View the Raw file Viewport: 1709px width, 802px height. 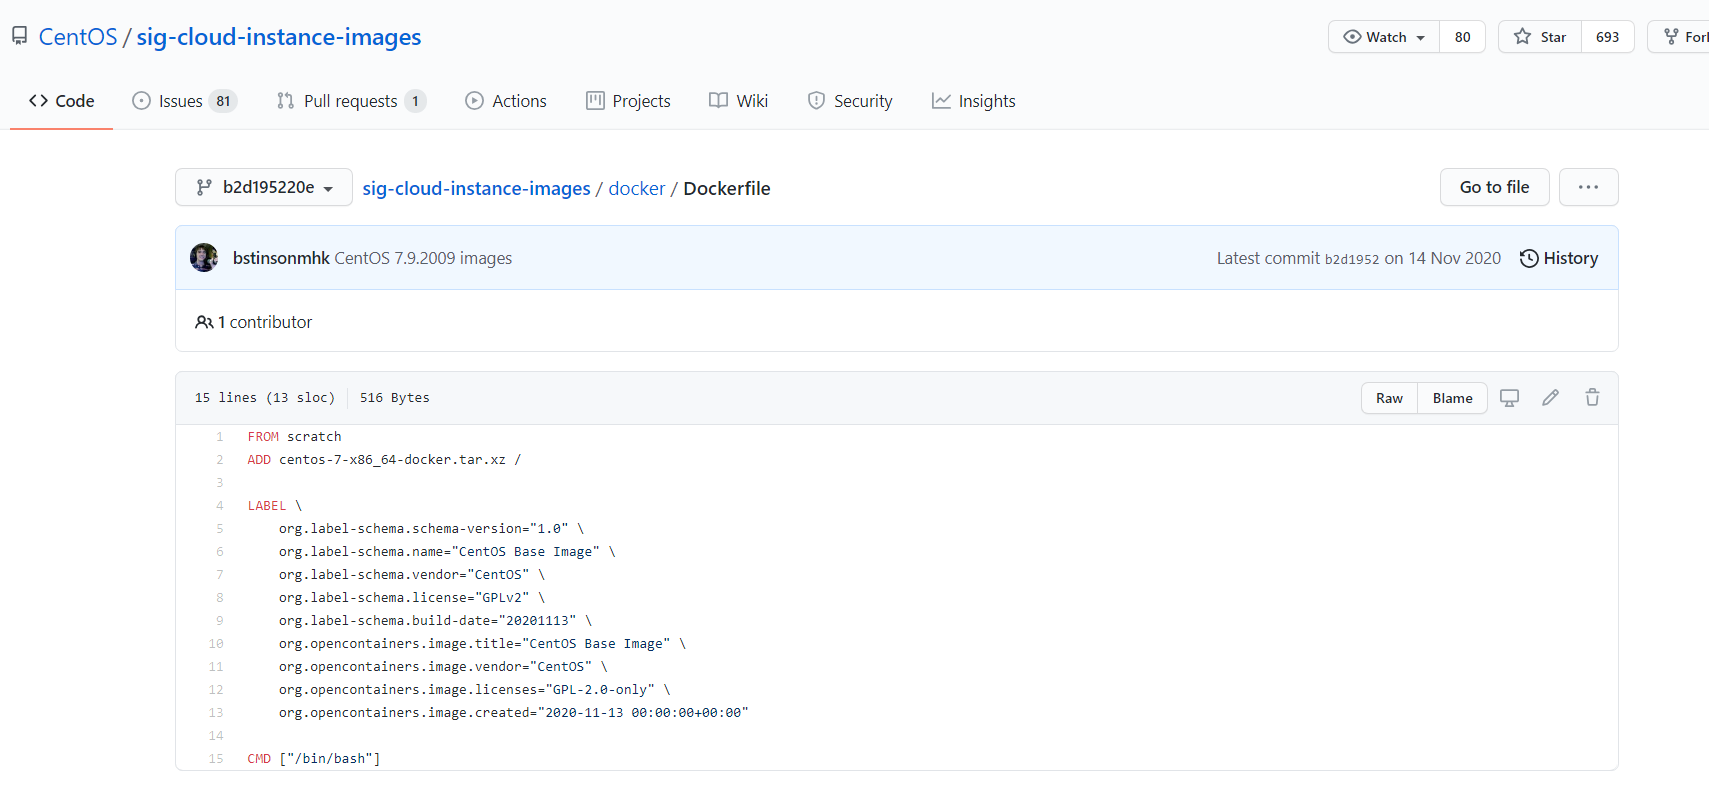[x=1389, y=398]
